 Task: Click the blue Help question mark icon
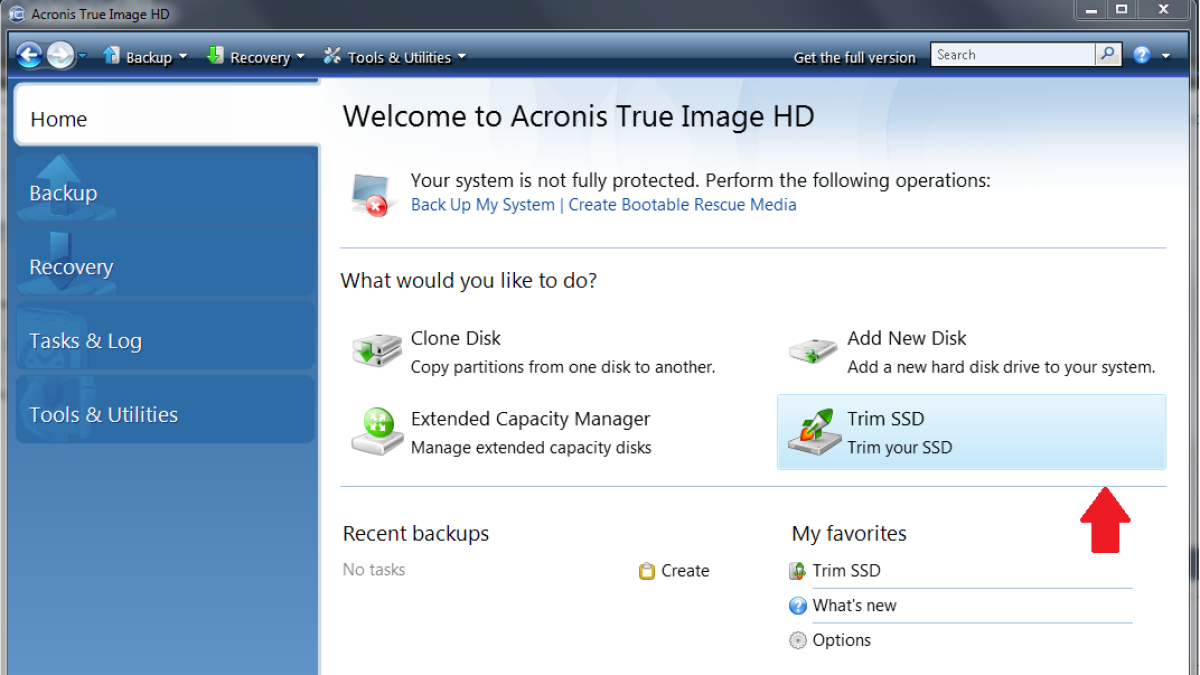tap(1142, 56)
